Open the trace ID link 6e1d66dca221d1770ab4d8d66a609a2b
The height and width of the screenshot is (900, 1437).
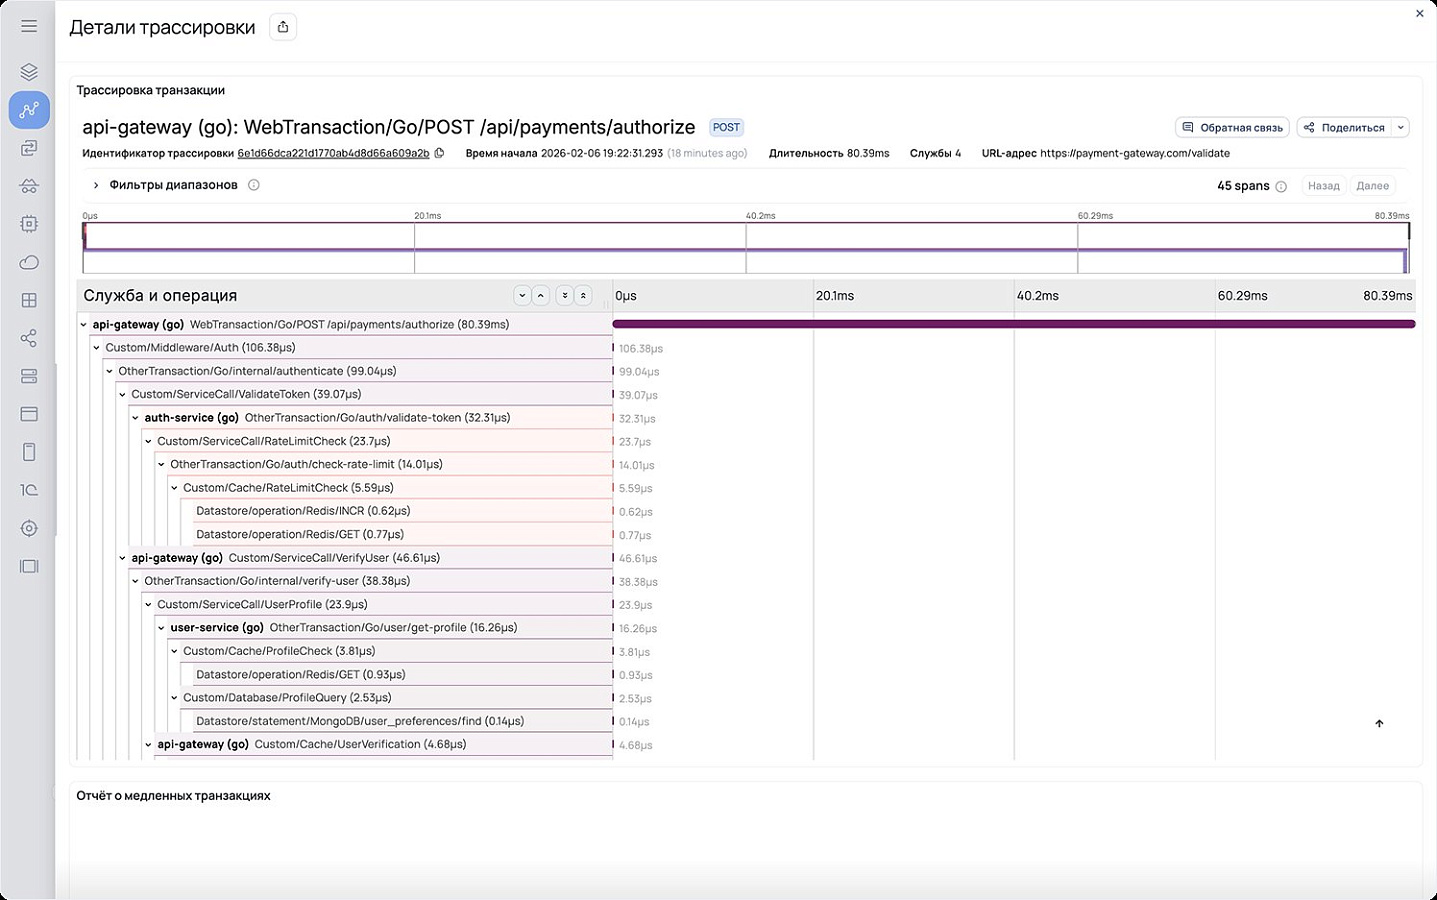pyautogui.click(x=333, y=153)
